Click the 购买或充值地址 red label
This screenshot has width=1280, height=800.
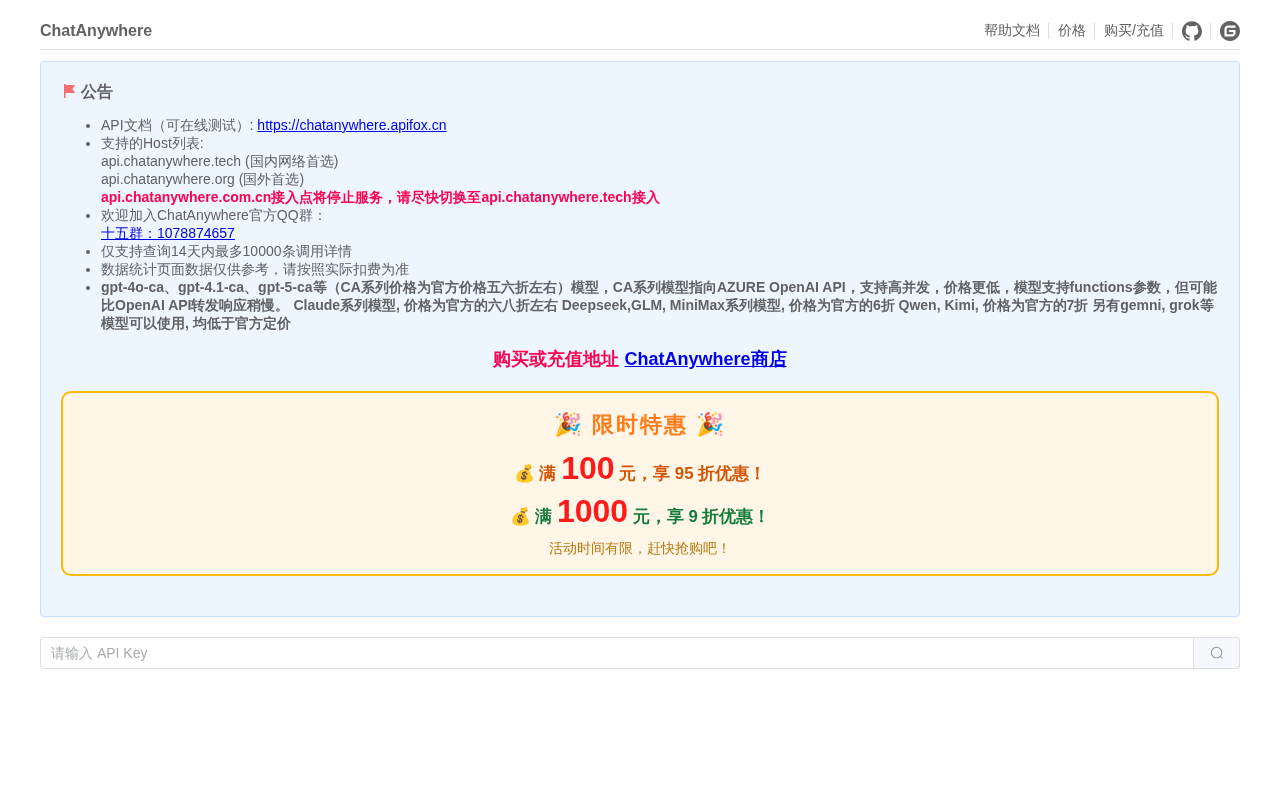[x=556, y=359]
